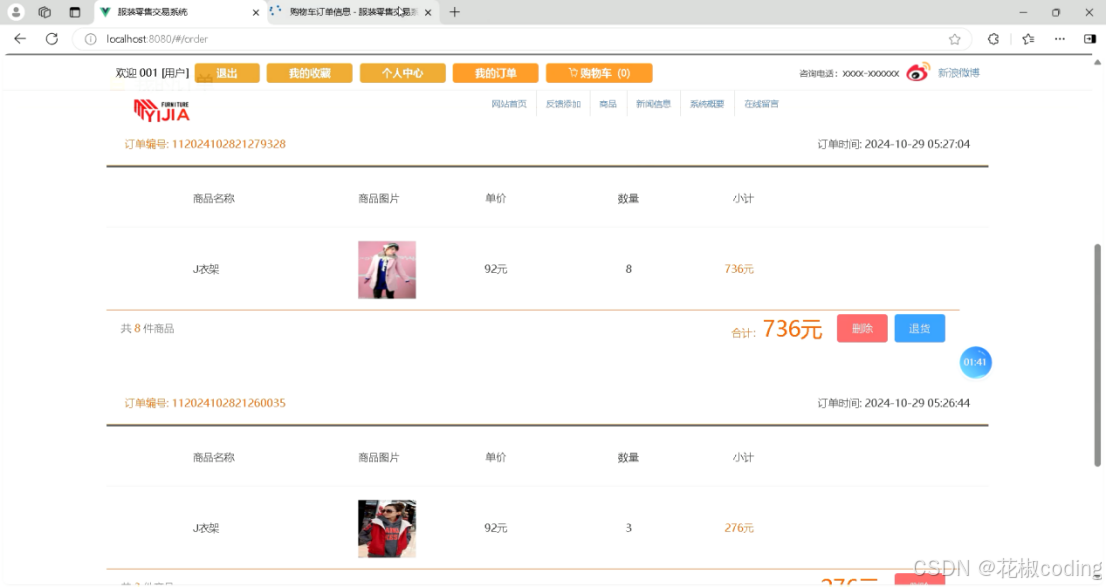Open browser extensions icon

pyautogui.click(x=993, y=39)
